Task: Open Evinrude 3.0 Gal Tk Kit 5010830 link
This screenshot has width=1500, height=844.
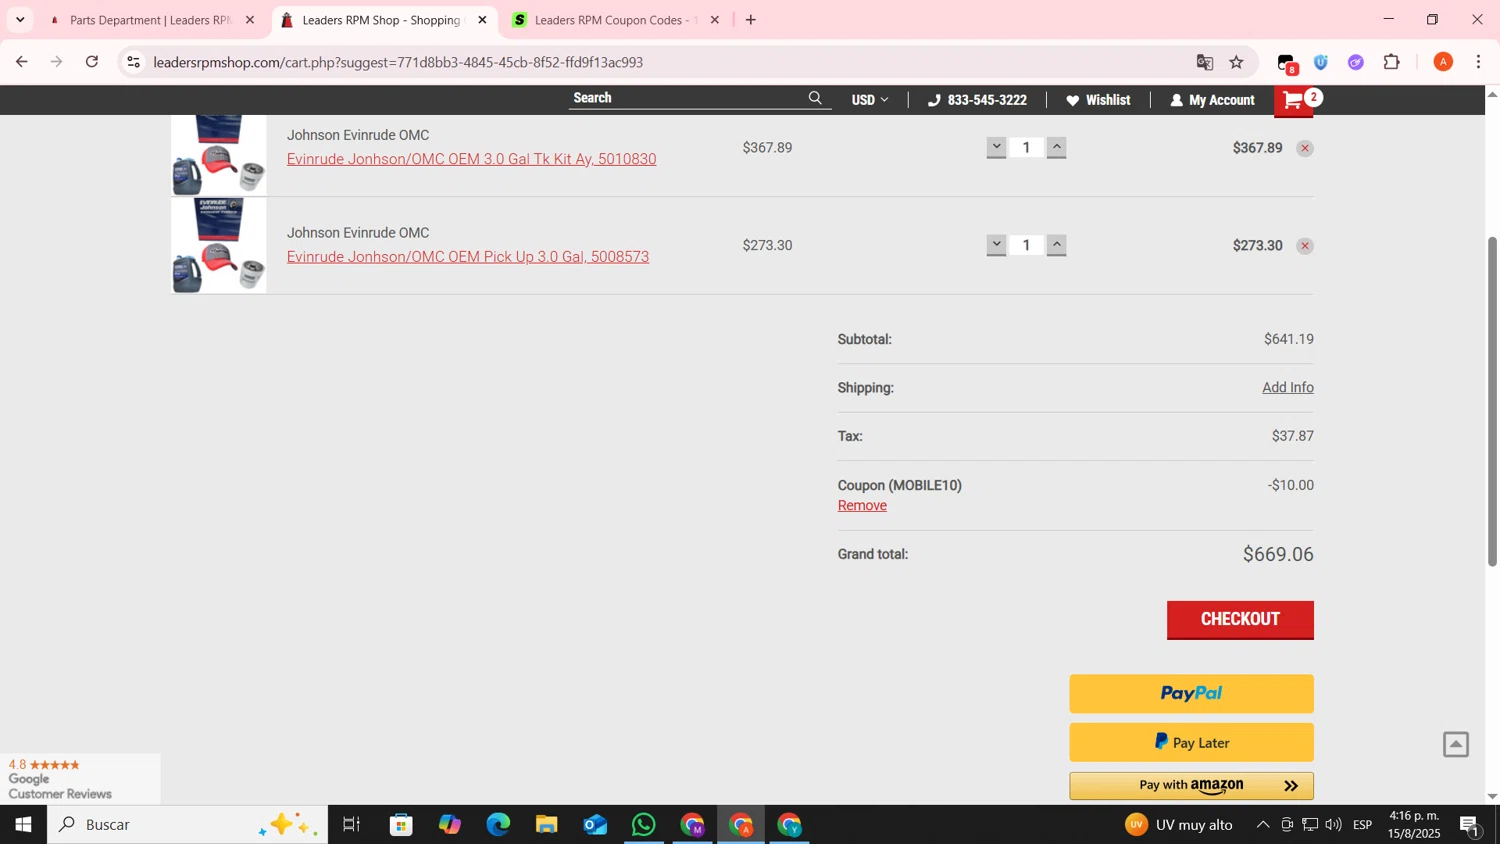Action: pos(471,159)
